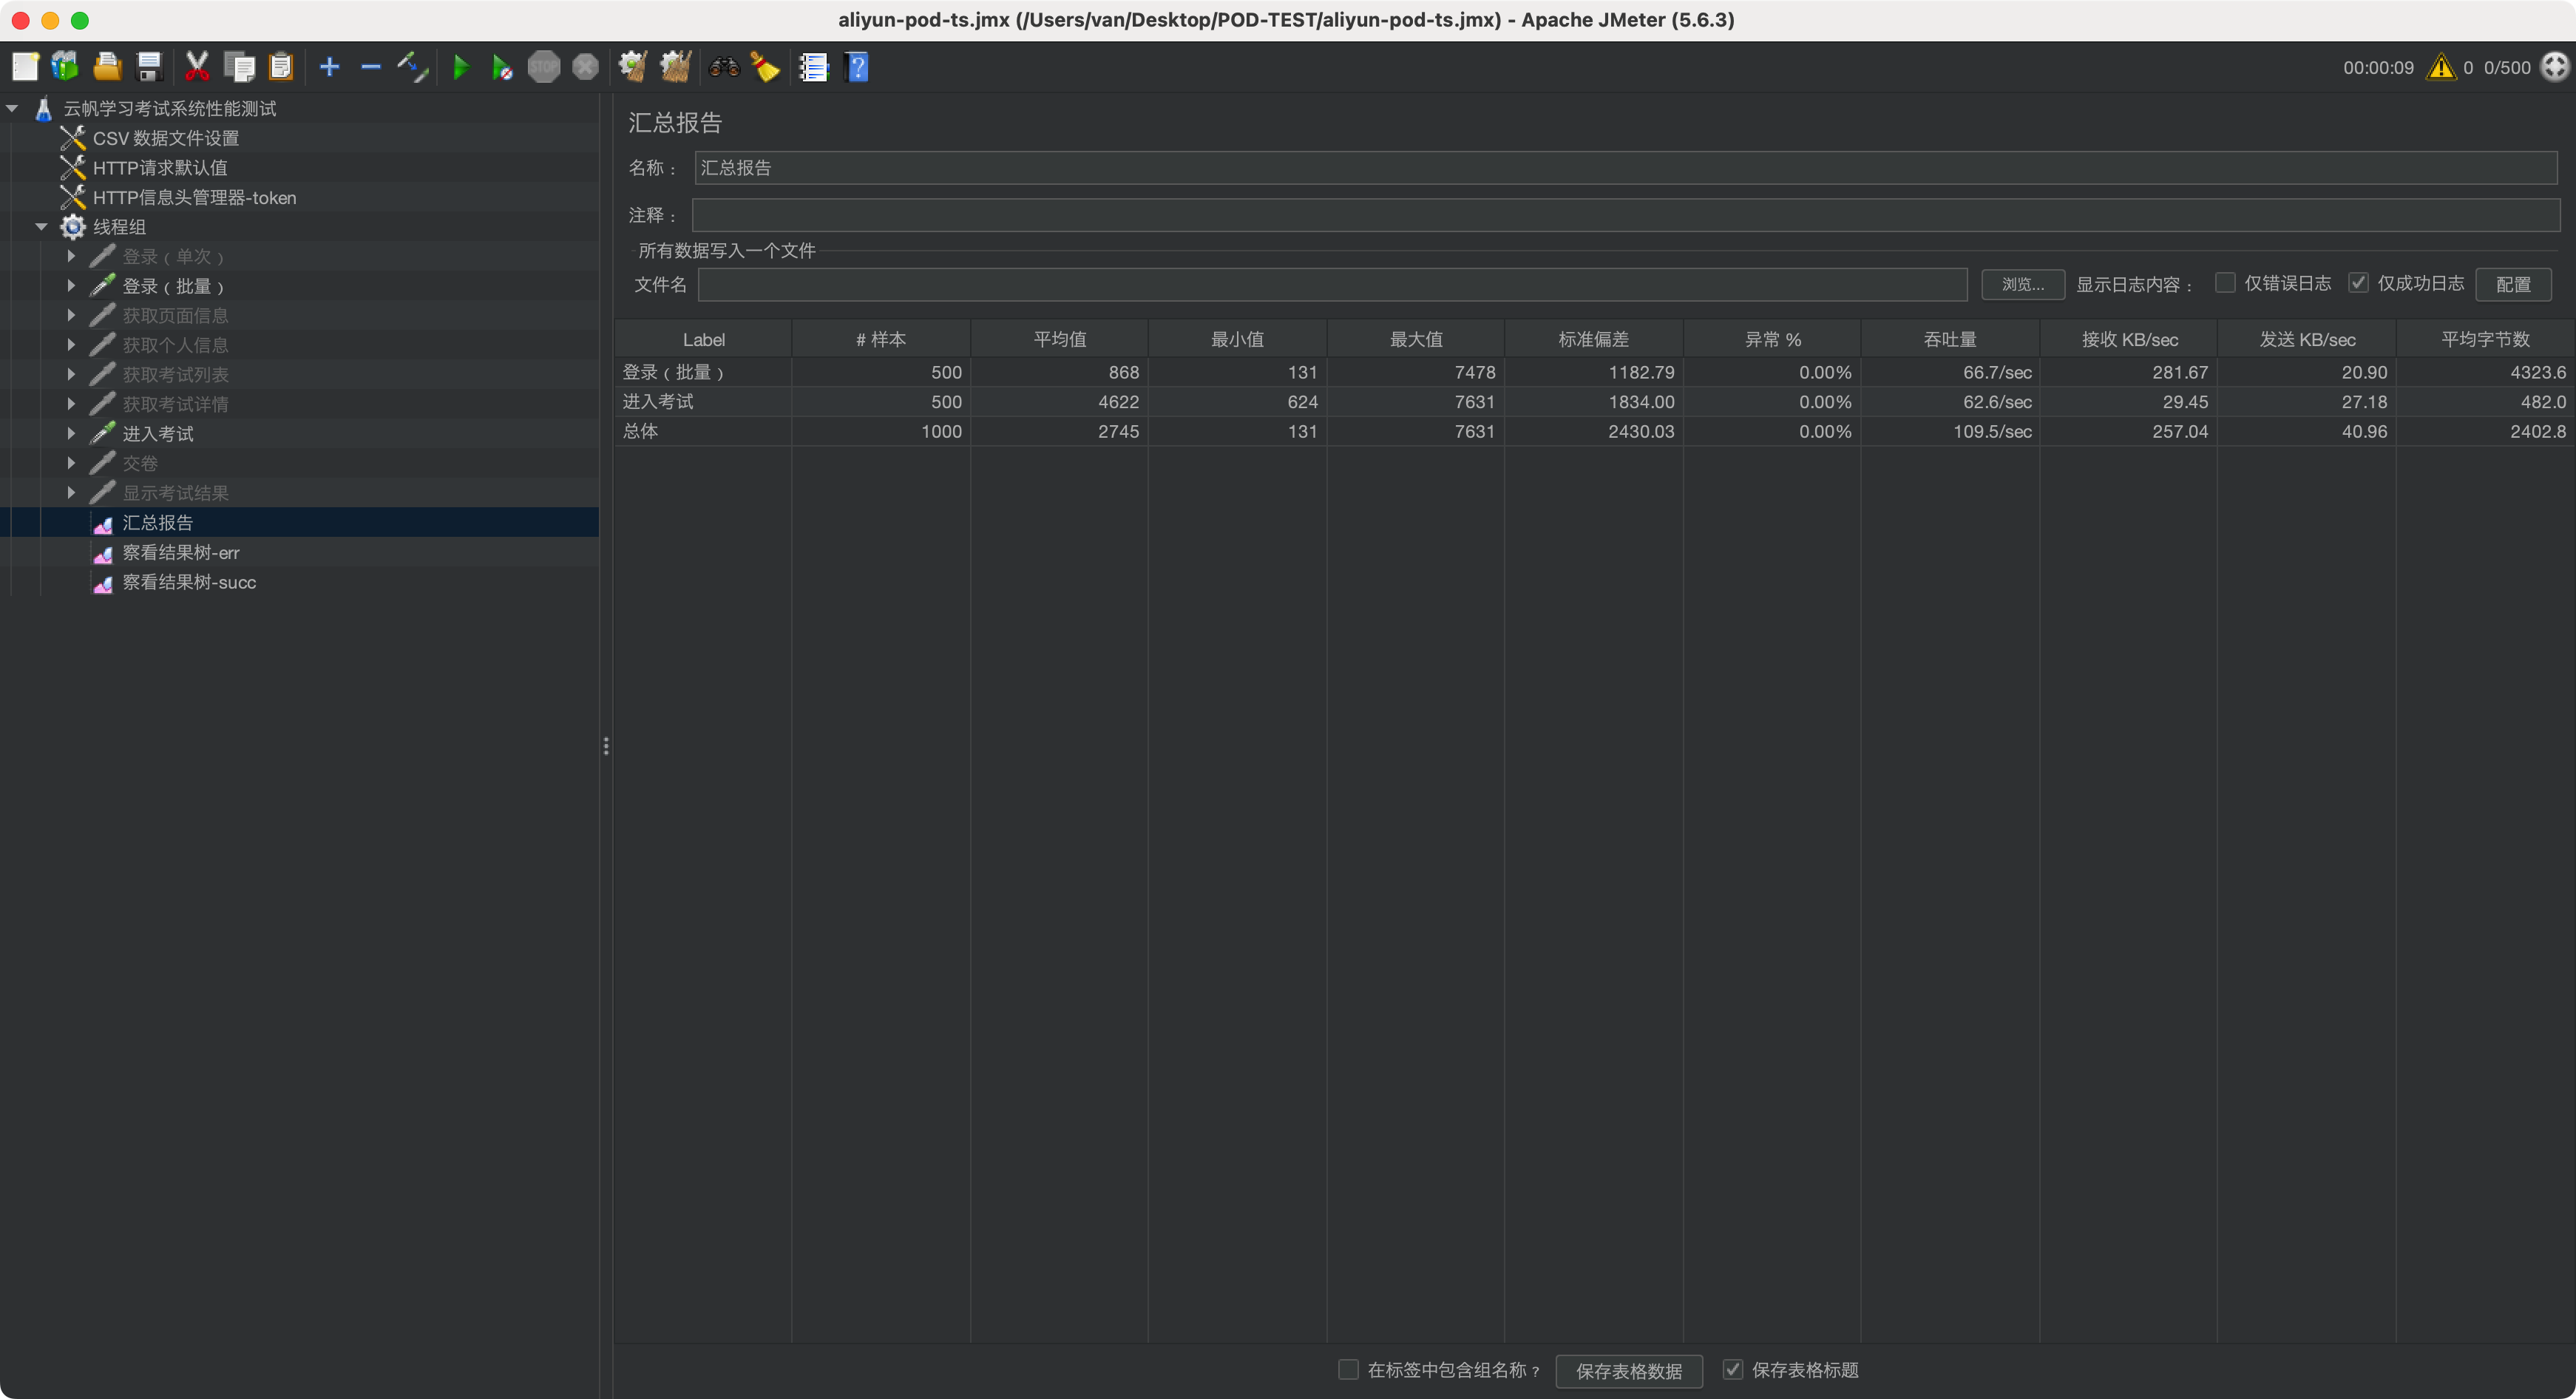
Task: Click the blue plus Expand All icon
Action: pyautogui.click(x=329, y=67)
